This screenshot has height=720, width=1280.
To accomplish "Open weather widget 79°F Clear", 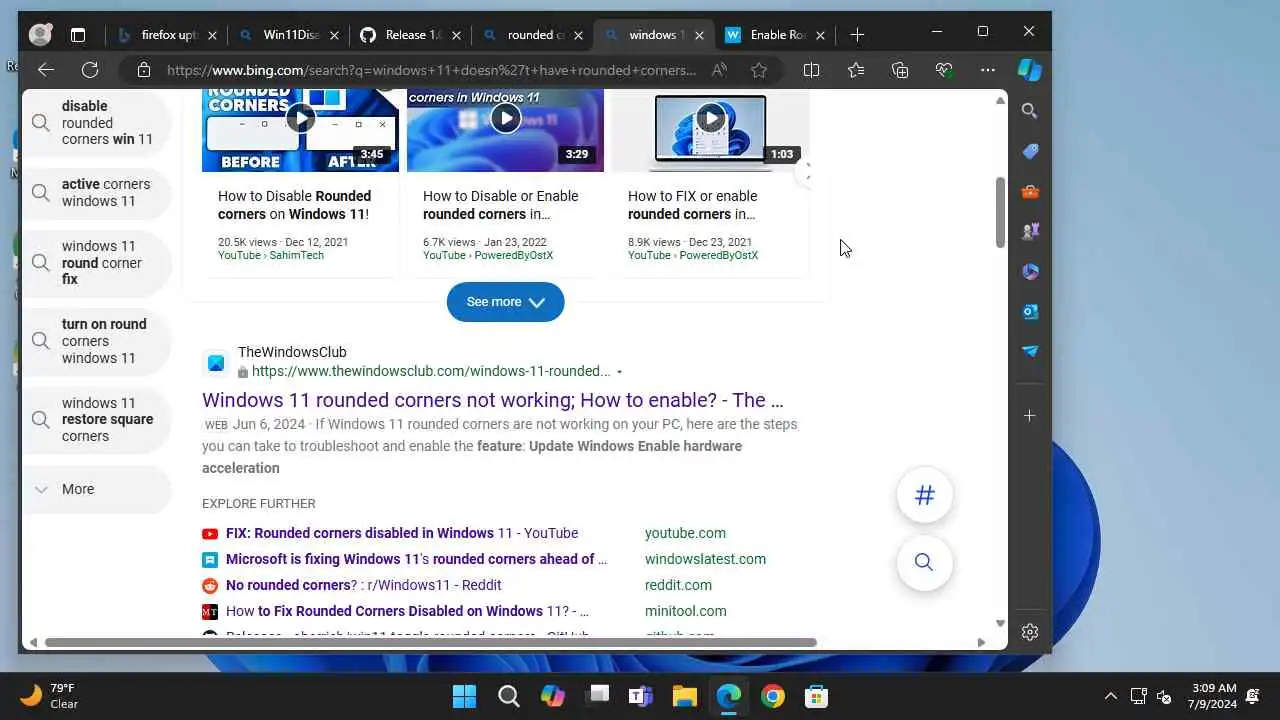I will point(50,696).
